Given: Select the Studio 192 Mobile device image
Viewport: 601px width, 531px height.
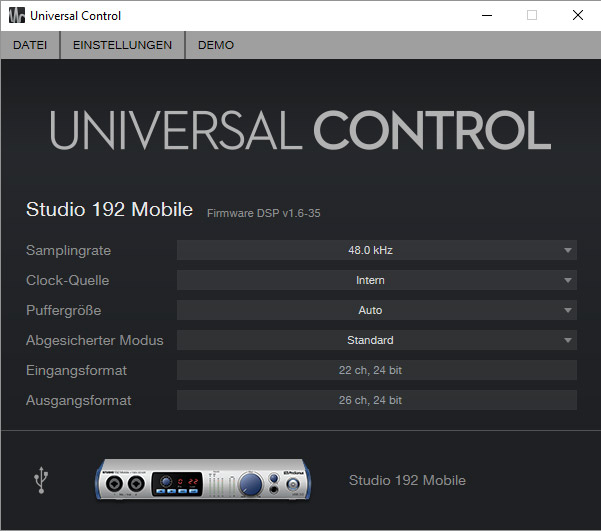Looking at the screenshot, I should pos(201,481).
